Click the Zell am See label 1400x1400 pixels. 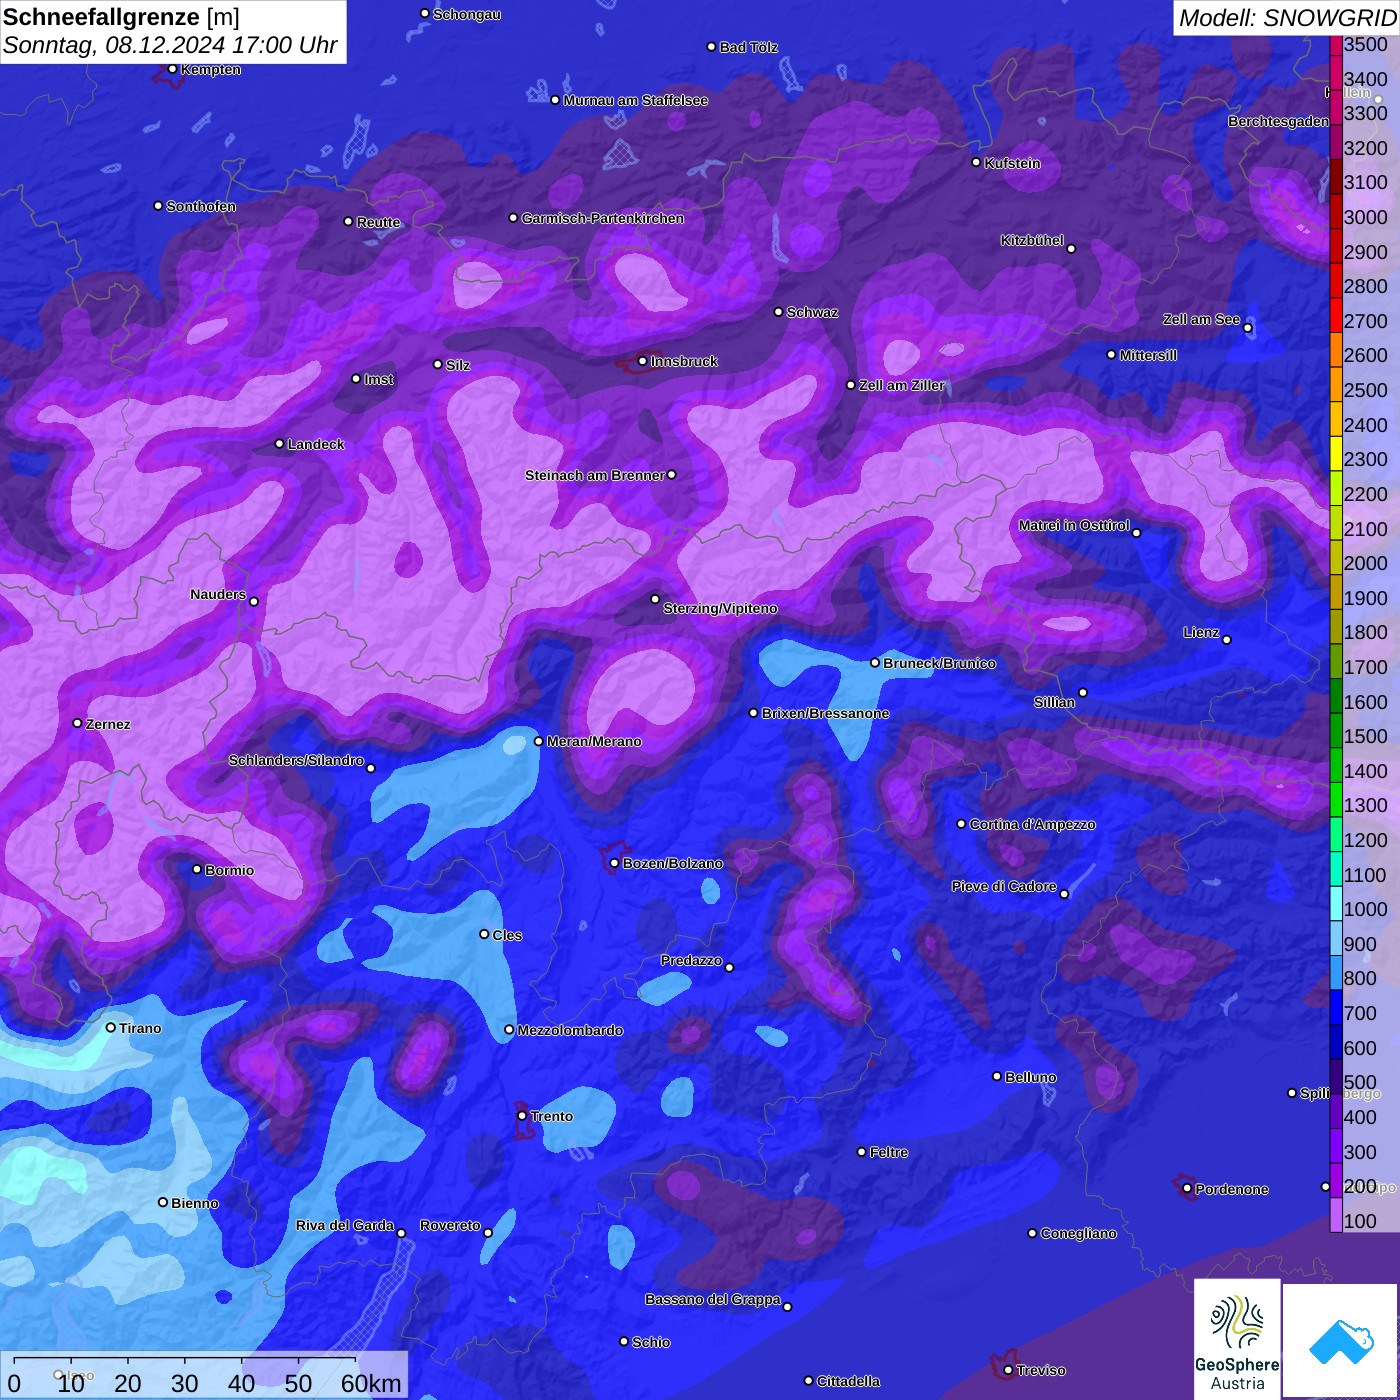click(x=1201, y=319)
